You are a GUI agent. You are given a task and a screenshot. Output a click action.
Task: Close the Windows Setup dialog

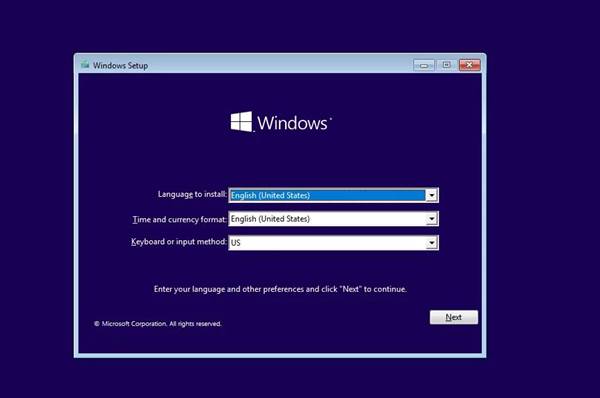tap(470, 65)
